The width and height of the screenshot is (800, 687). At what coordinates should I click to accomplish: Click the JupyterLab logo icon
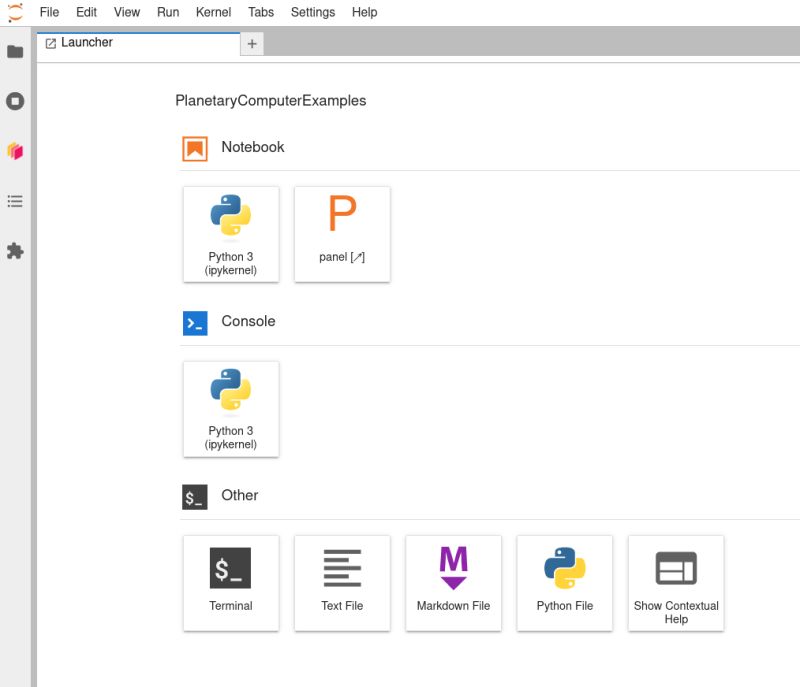15,12
